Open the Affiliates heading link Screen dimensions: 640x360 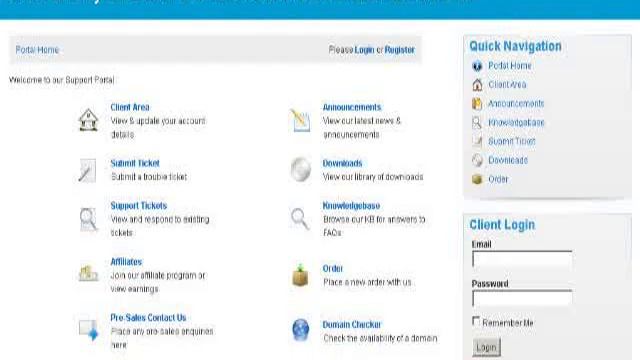(126, 262)
